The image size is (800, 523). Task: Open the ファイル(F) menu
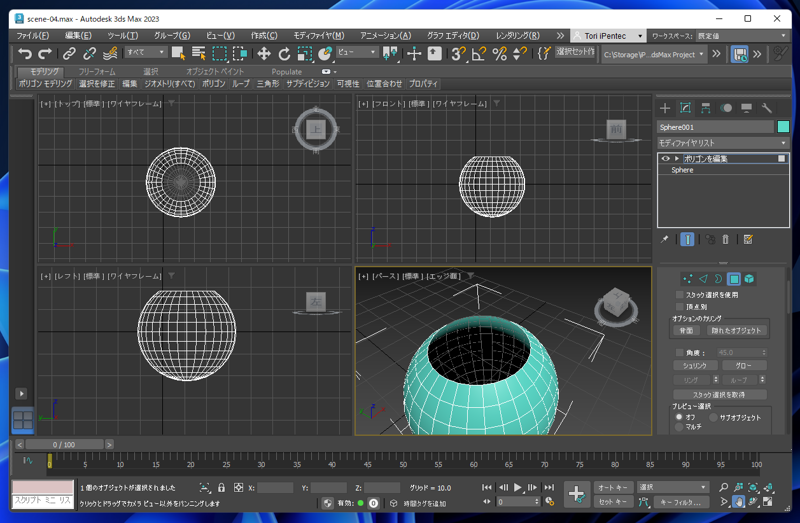point(33,36)
